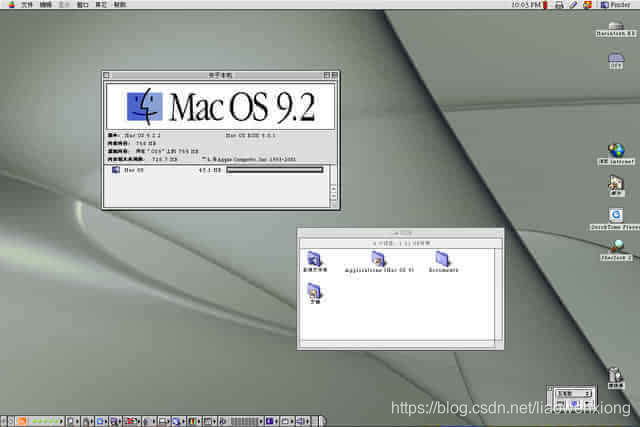Open the 编辑 (Edit) menu
The image size is (640, 427).
click(x=45, y=5)
